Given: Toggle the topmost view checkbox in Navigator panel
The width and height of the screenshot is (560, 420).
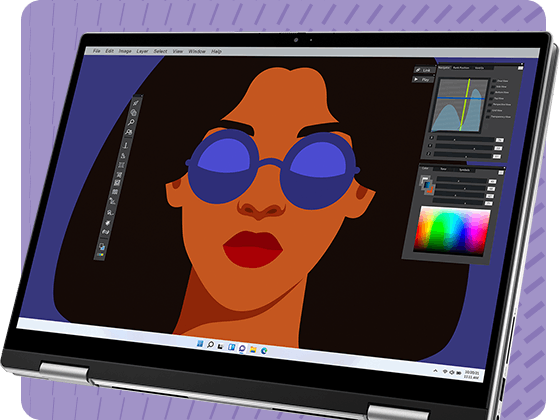Looking at the screenshot, I should [495, 81].
